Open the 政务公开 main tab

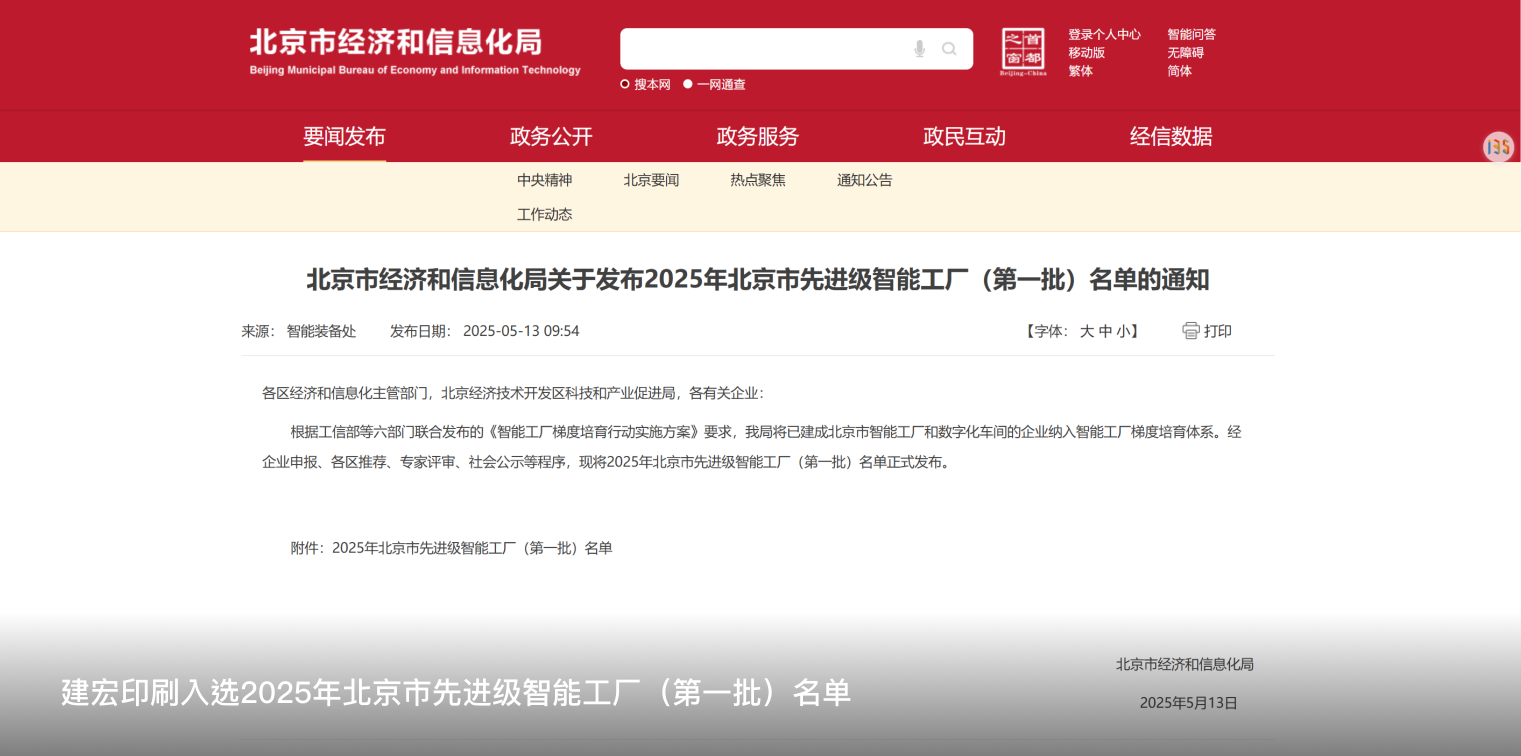[x=551, y=137]
